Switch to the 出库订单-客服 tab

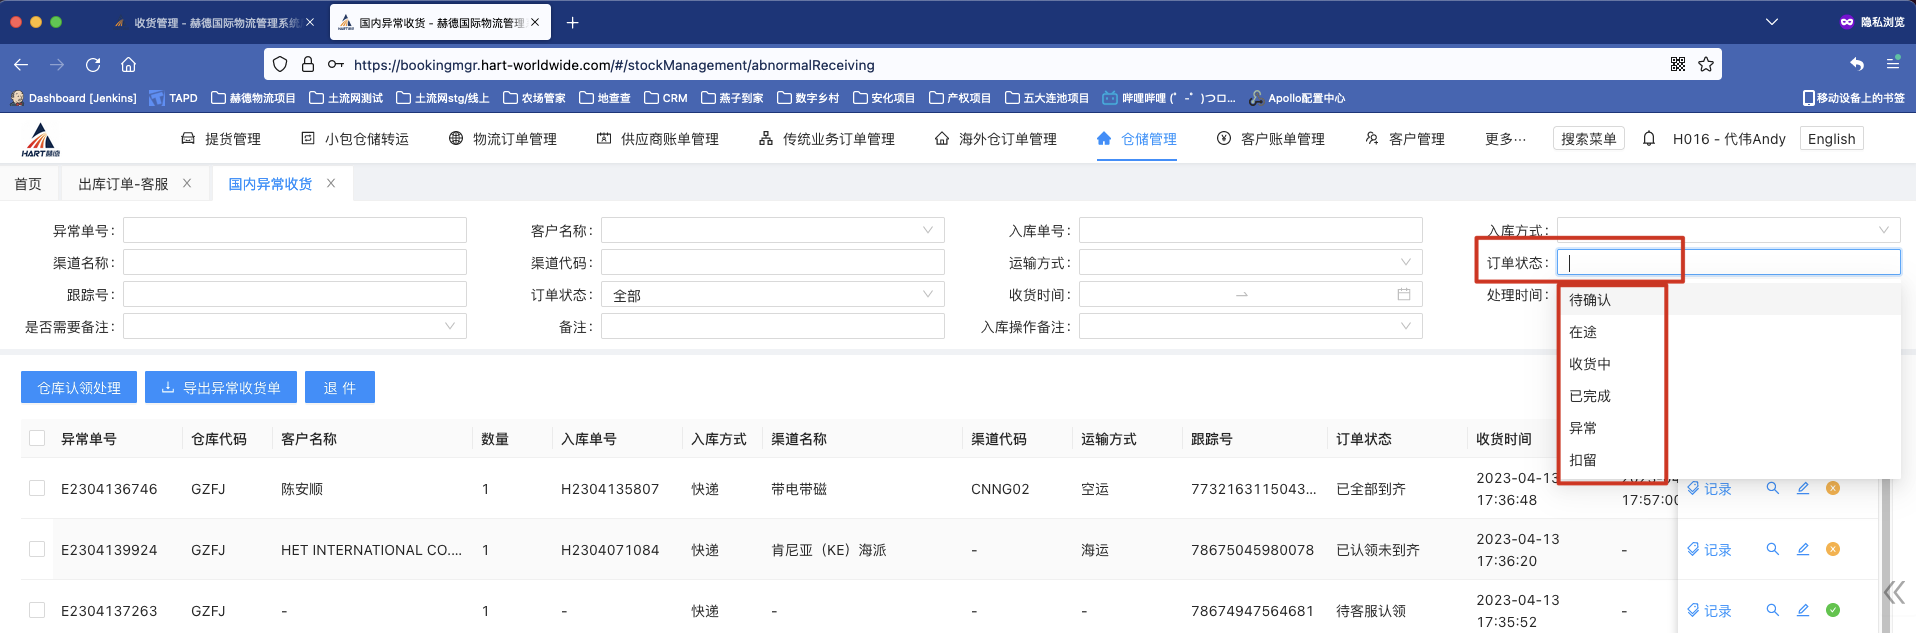tap(123, 184)
